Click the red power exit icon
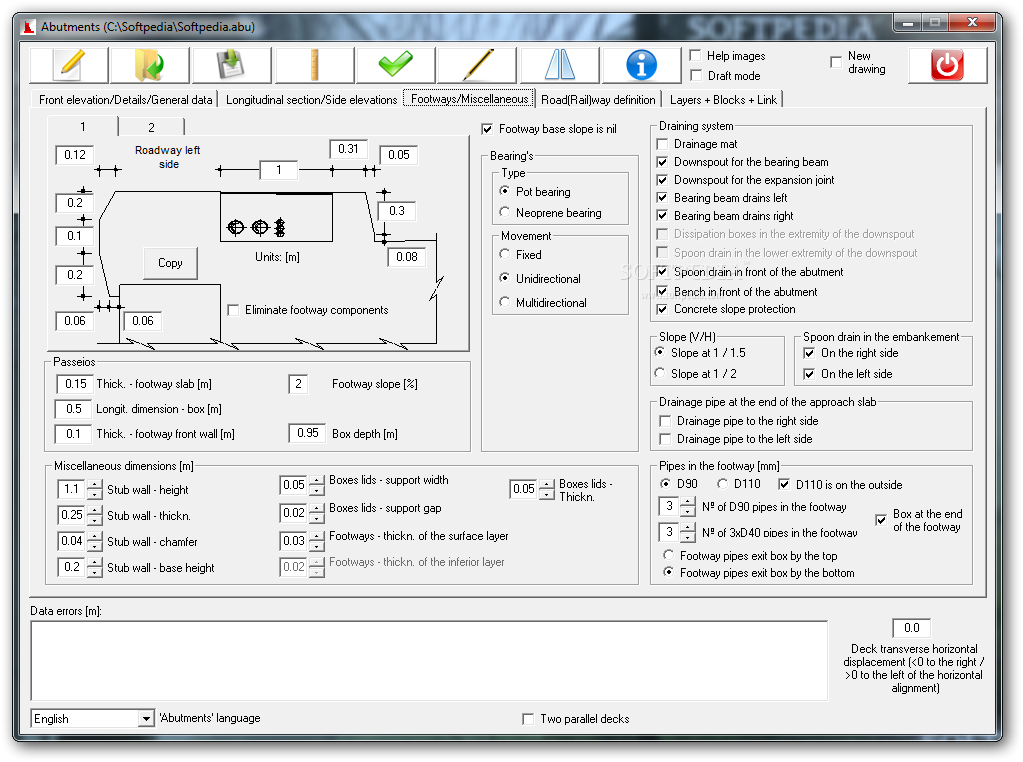 click(x=947, y=65)
